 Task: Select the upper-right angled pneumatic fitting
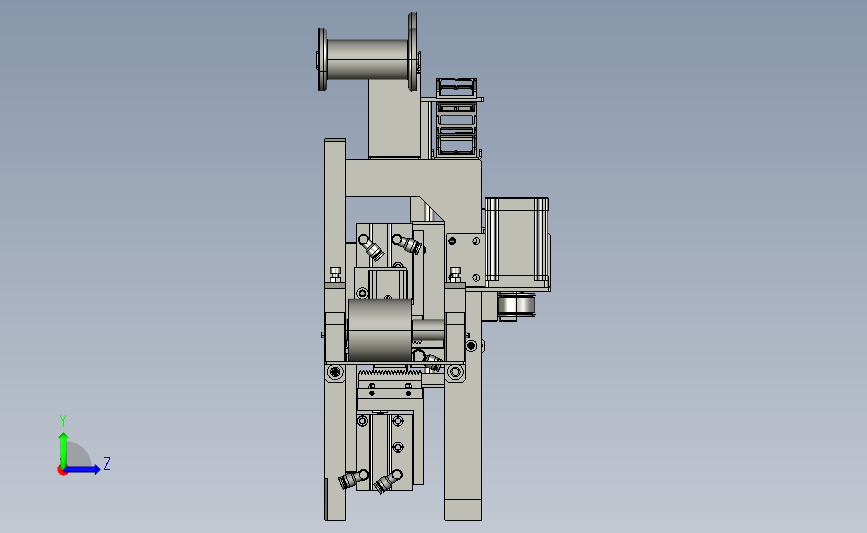[x=408, y=243]
